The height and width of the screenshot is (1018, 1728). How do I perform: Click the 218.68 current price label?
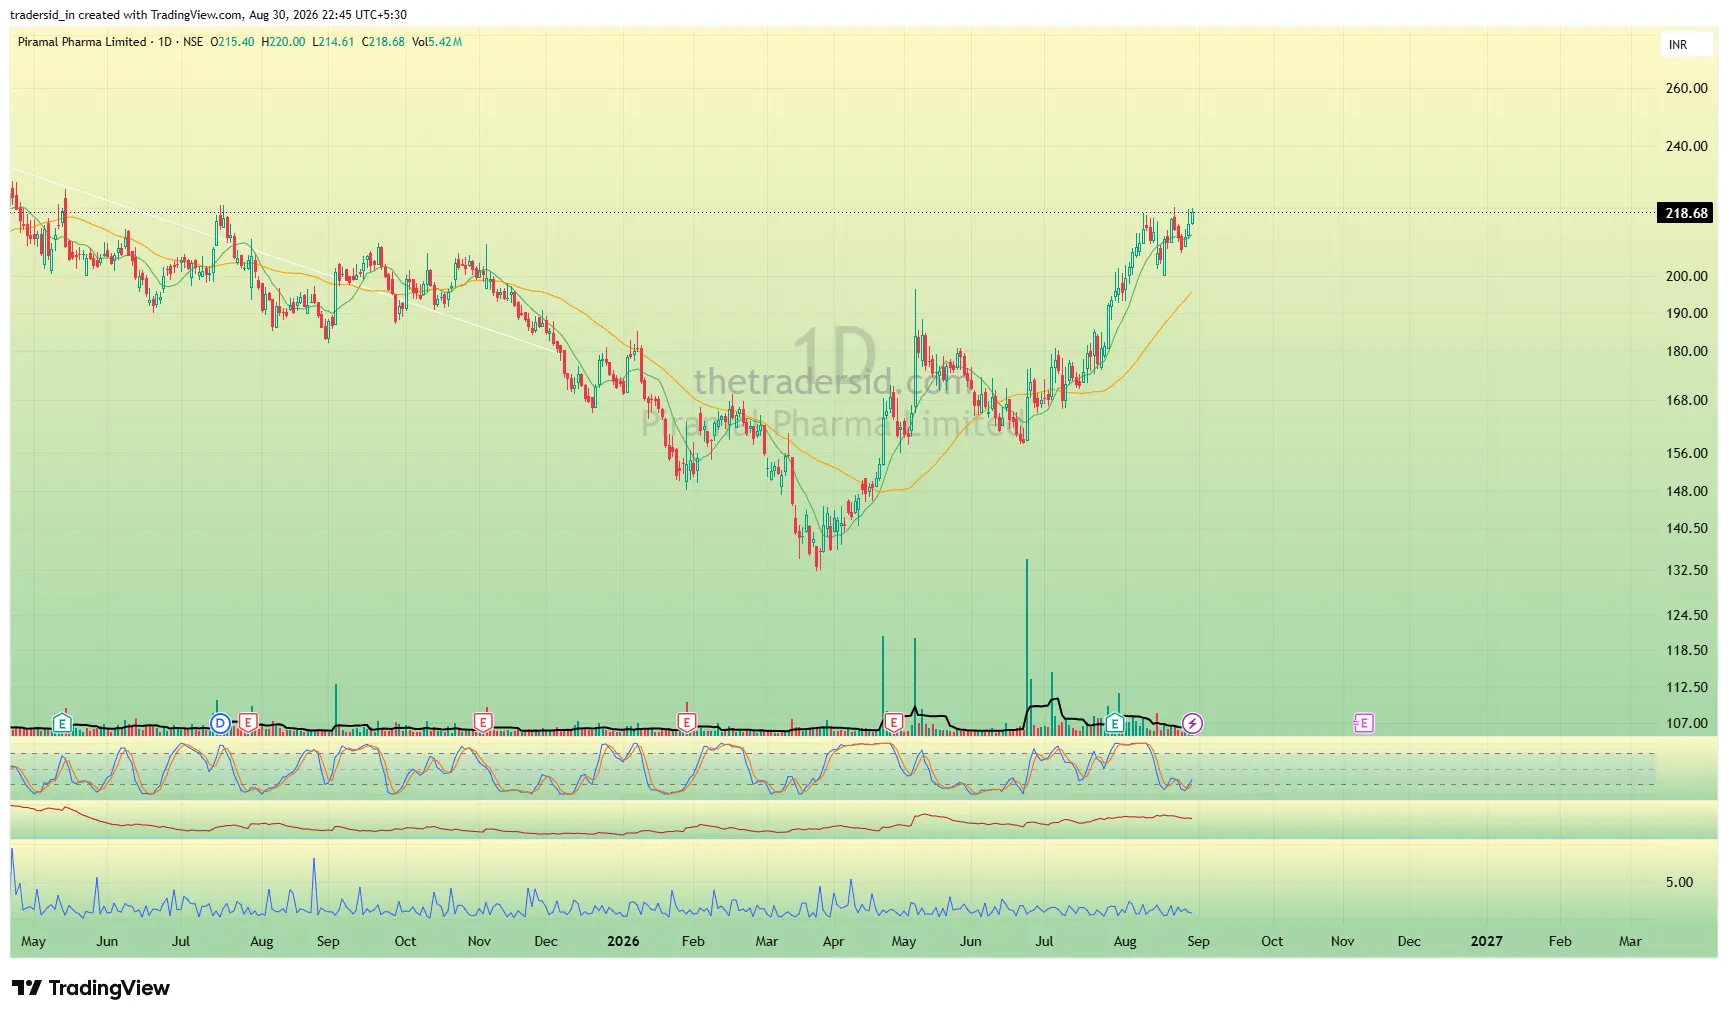(1686, 213)
